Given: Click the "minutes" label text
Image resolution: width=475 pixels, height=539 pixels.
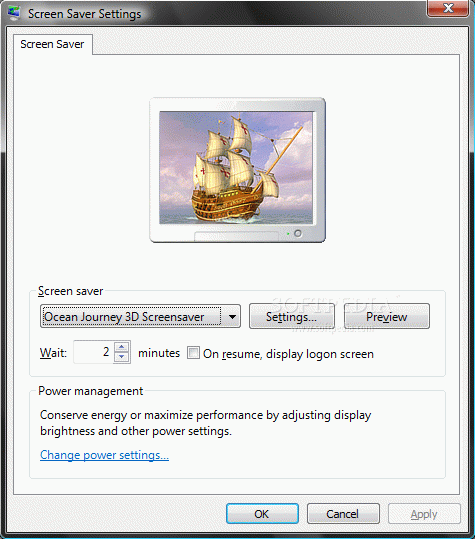Looking at the screenshot, I should (159, 353).
